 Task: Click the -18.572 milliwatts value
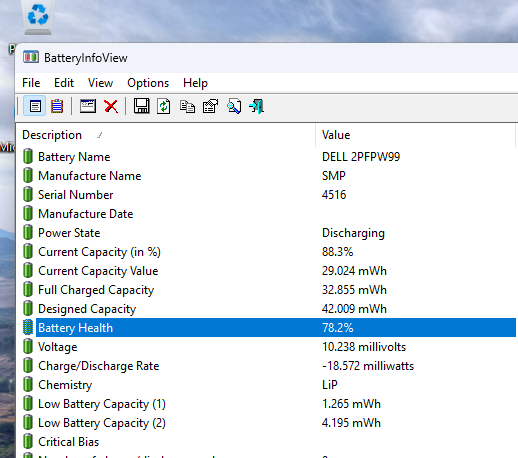pyautogui.click(x=368, y=366)
